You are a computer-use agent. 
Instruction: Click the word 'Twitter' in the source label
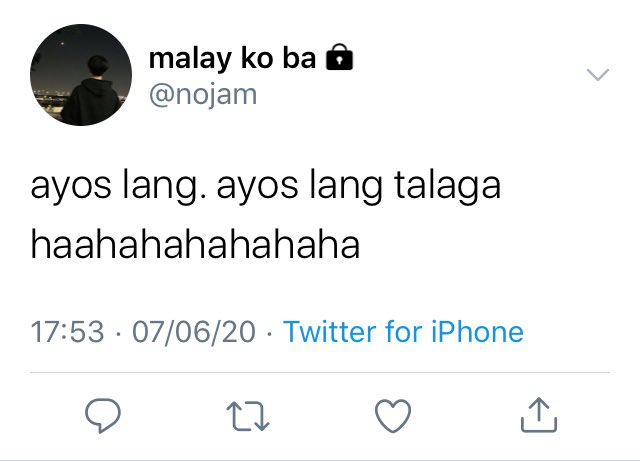tap(330, 331)
